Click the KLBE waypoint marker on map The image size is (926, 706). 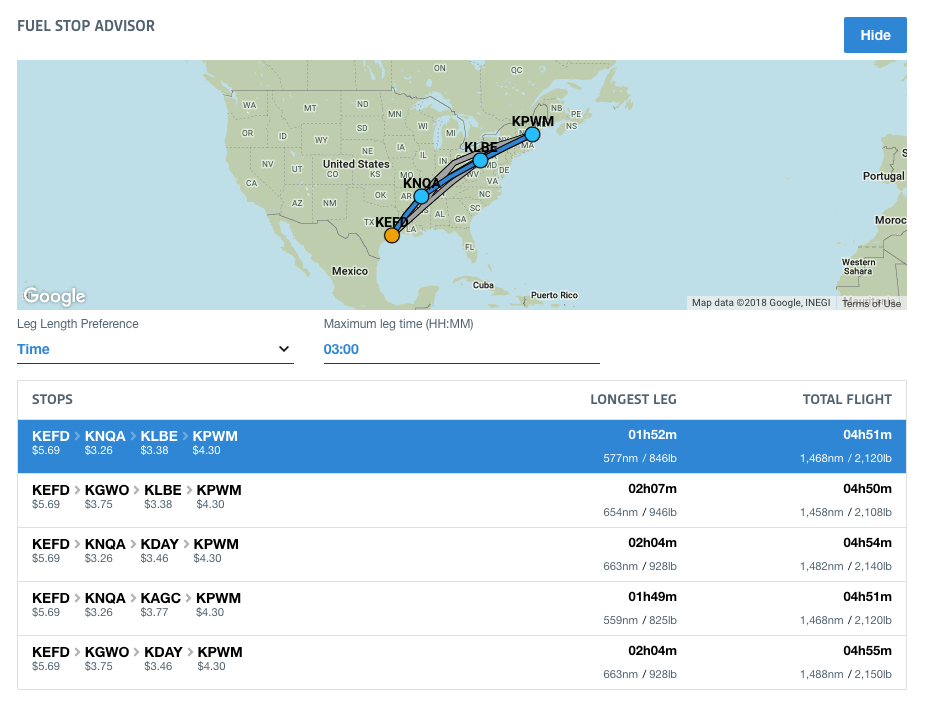point(480,160)
